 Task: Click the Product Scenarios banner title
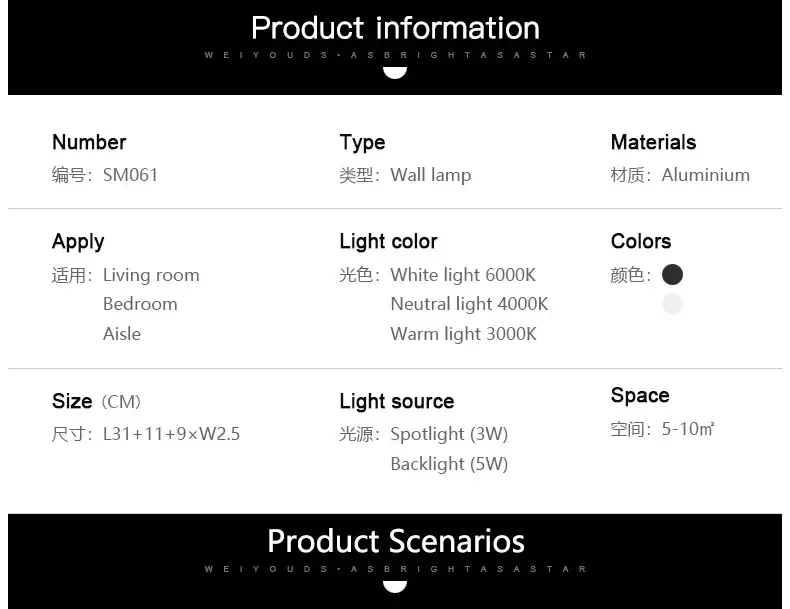(395, 542)
